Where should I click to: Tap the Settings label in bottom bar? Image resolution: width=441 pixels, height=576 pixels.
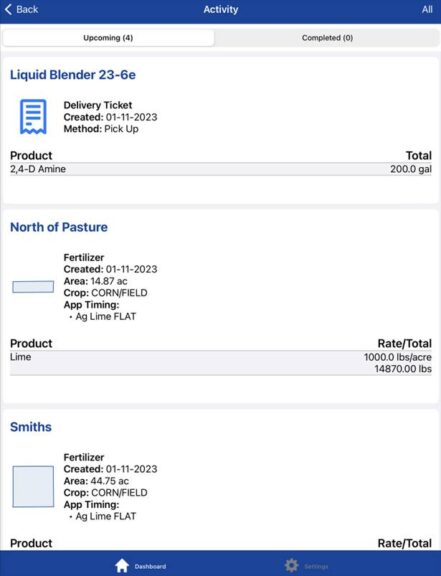pos(316,566)
